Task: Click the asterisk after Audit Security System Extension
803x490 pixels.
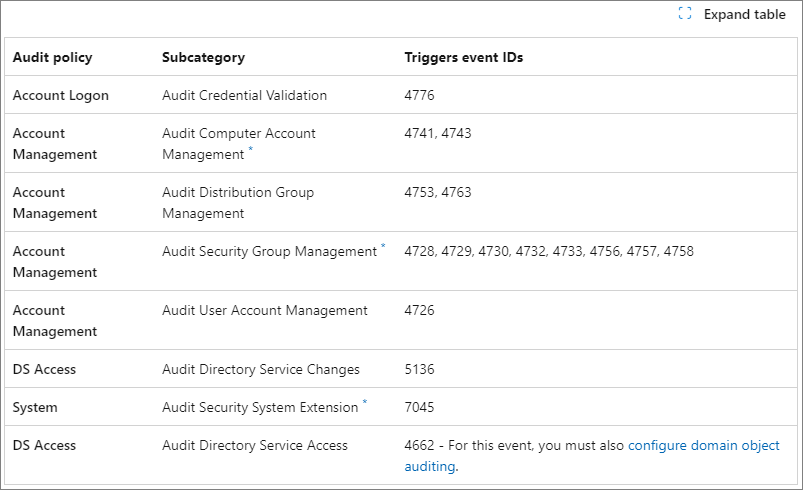Action: click(x=365, y=402)
